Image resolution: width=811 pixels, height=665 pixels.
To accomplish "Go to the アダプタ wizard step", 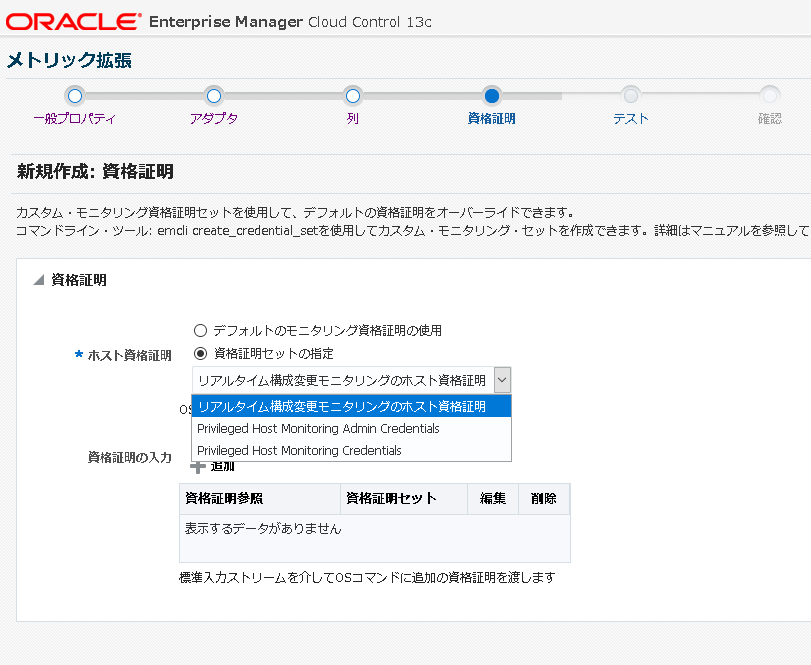I will coord(214,118).
